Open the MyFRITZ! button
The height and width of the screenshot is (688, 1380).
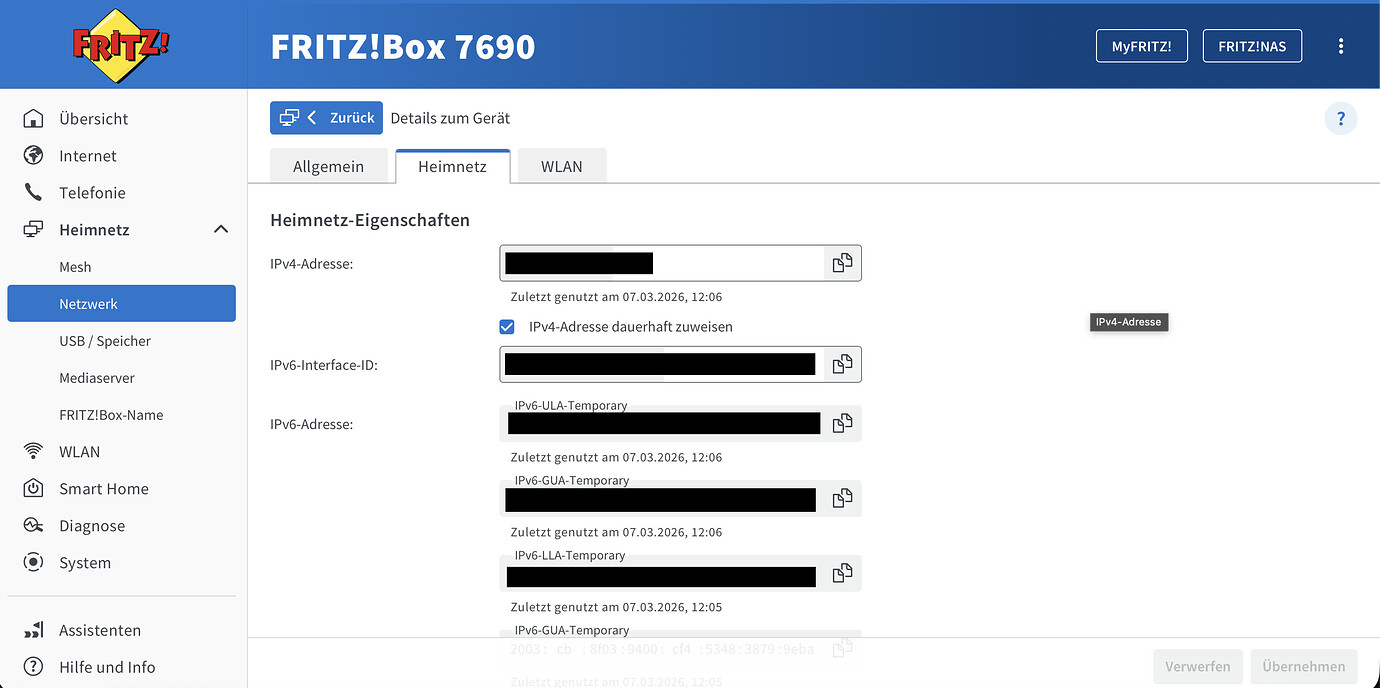tap(1141, 46)
